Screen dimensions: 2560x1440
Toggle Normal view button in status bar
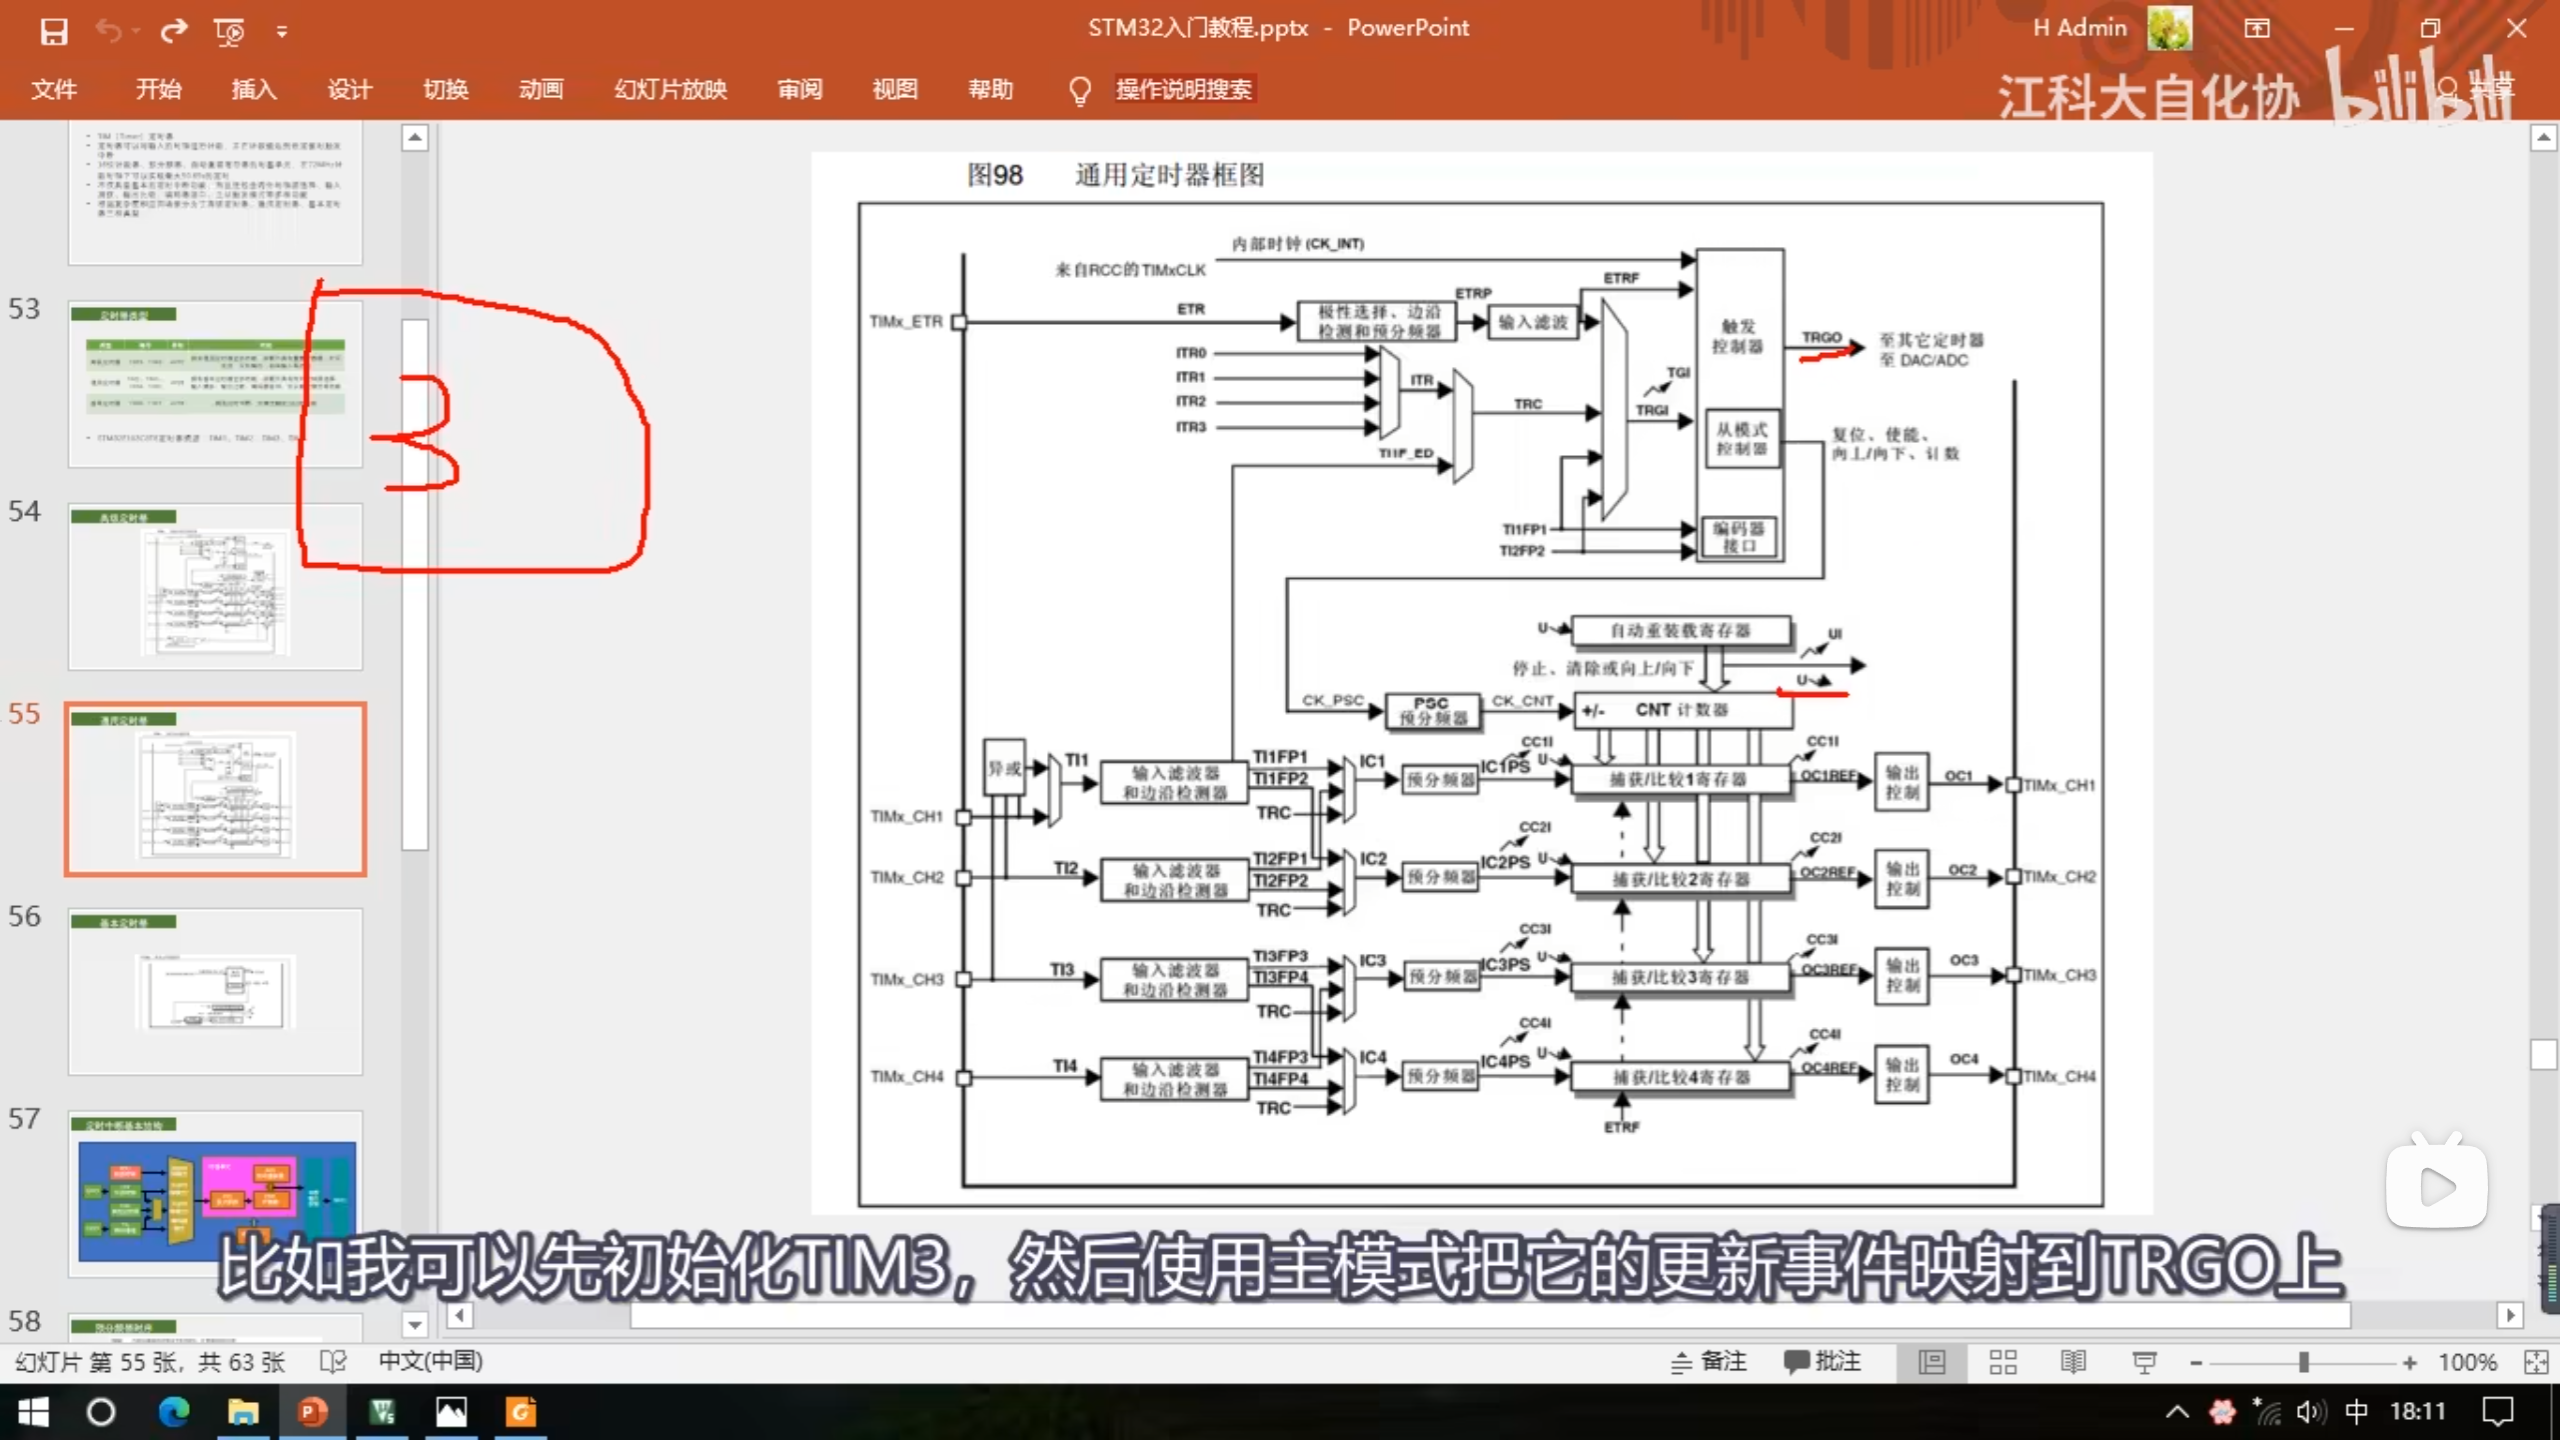click(1931, 1361)
